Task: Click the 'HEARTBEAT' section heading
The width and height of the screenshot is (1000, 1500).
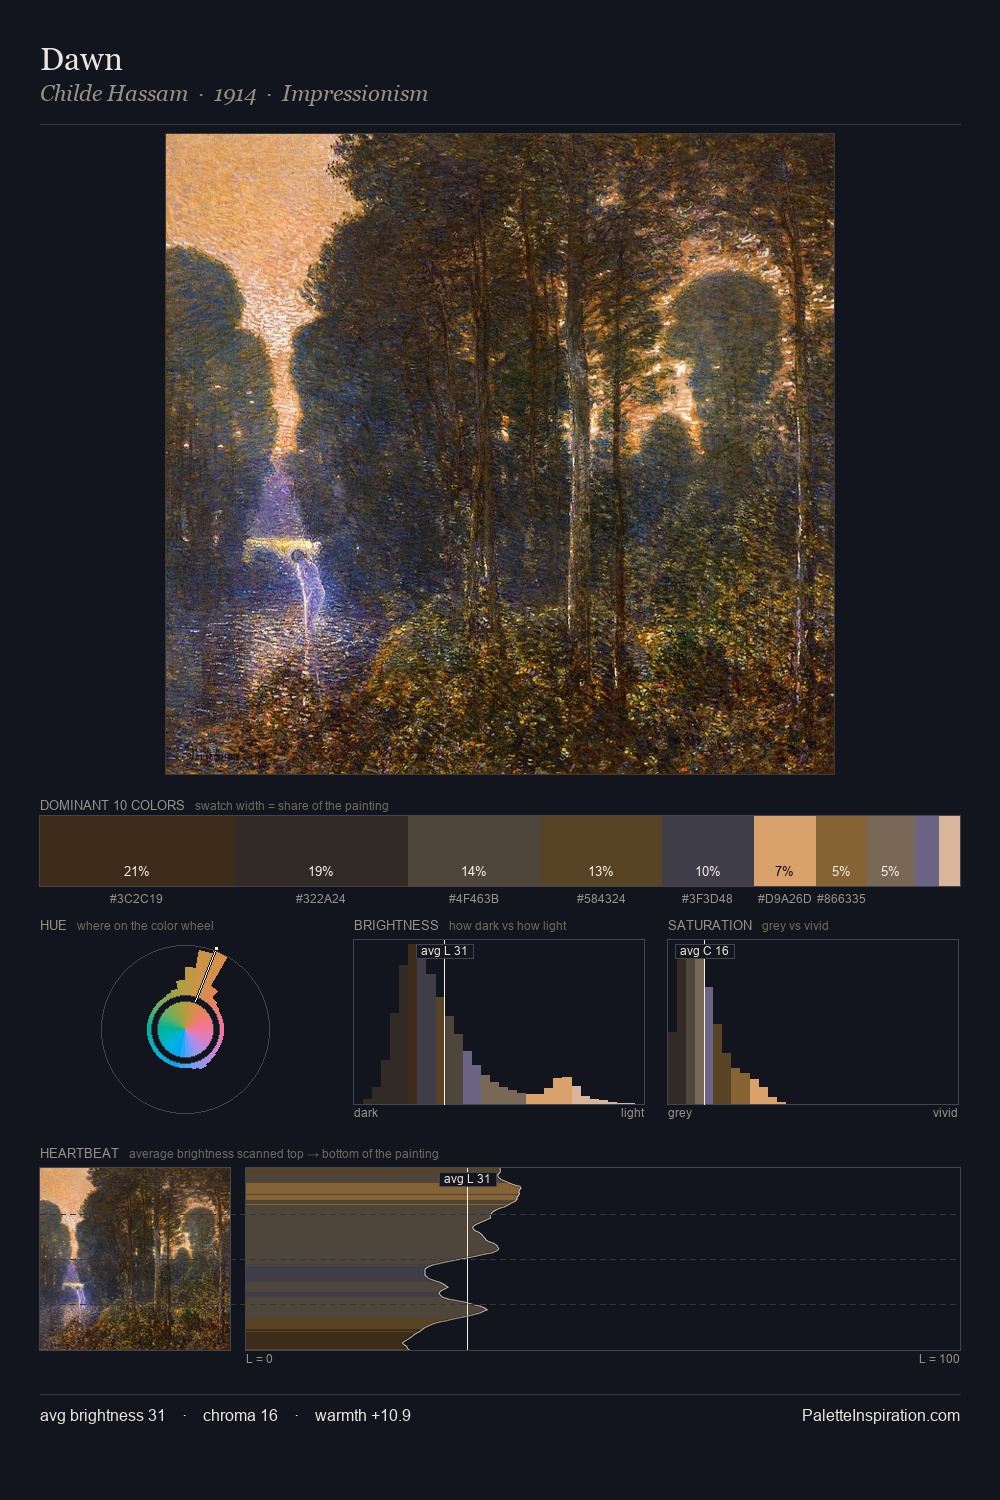Action: (x=79, y=1153)
